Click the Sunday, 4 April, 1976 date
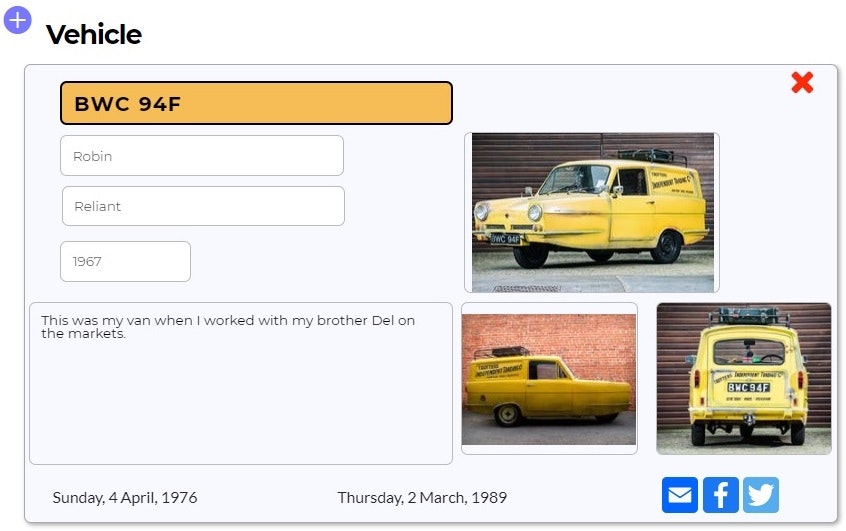 coord(125,497)
